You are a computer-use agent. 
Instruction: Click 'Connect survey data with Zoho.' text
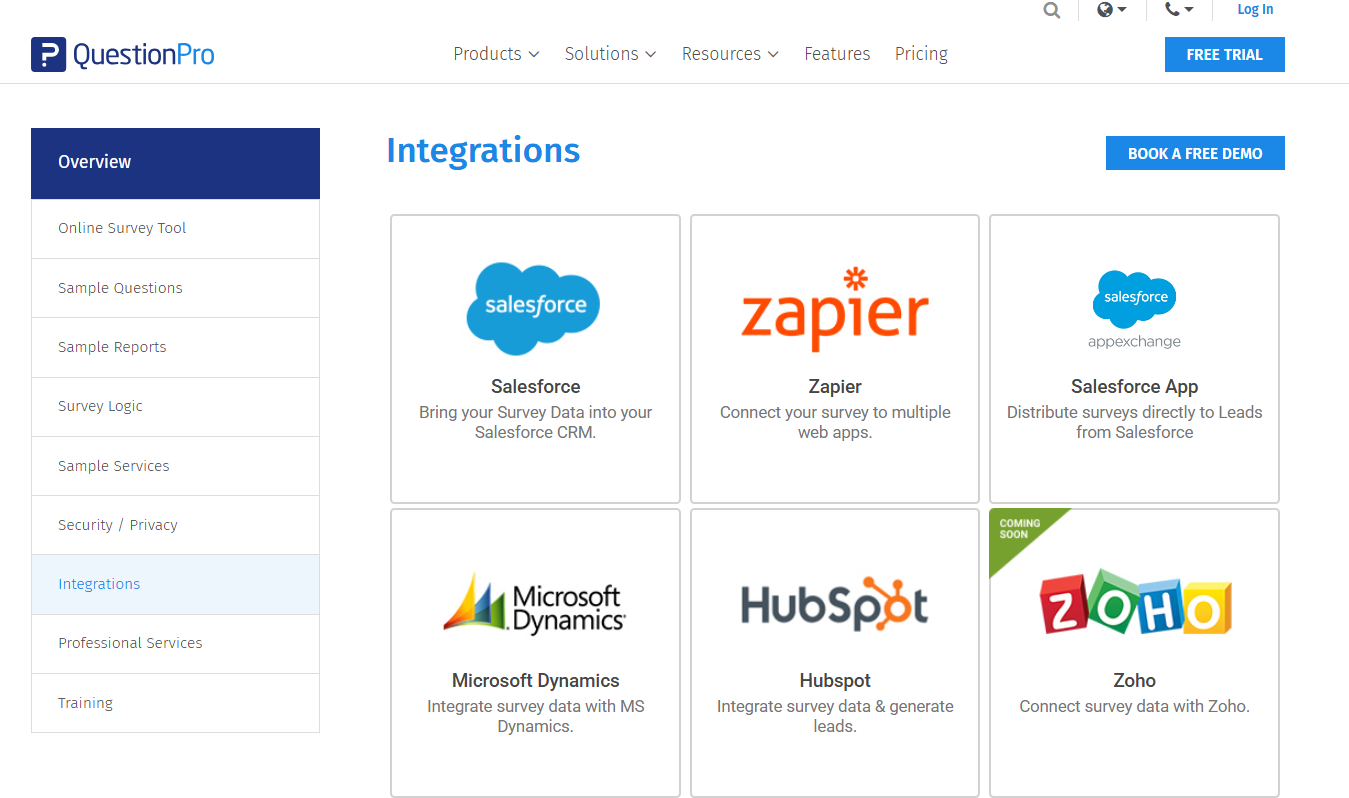(1134, 706)
